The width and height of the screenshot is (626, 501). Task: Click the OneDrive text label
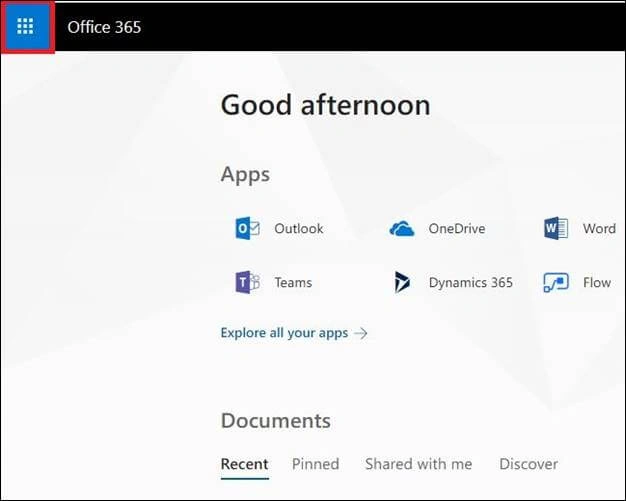pyautogui.click(x=457, y=229)
